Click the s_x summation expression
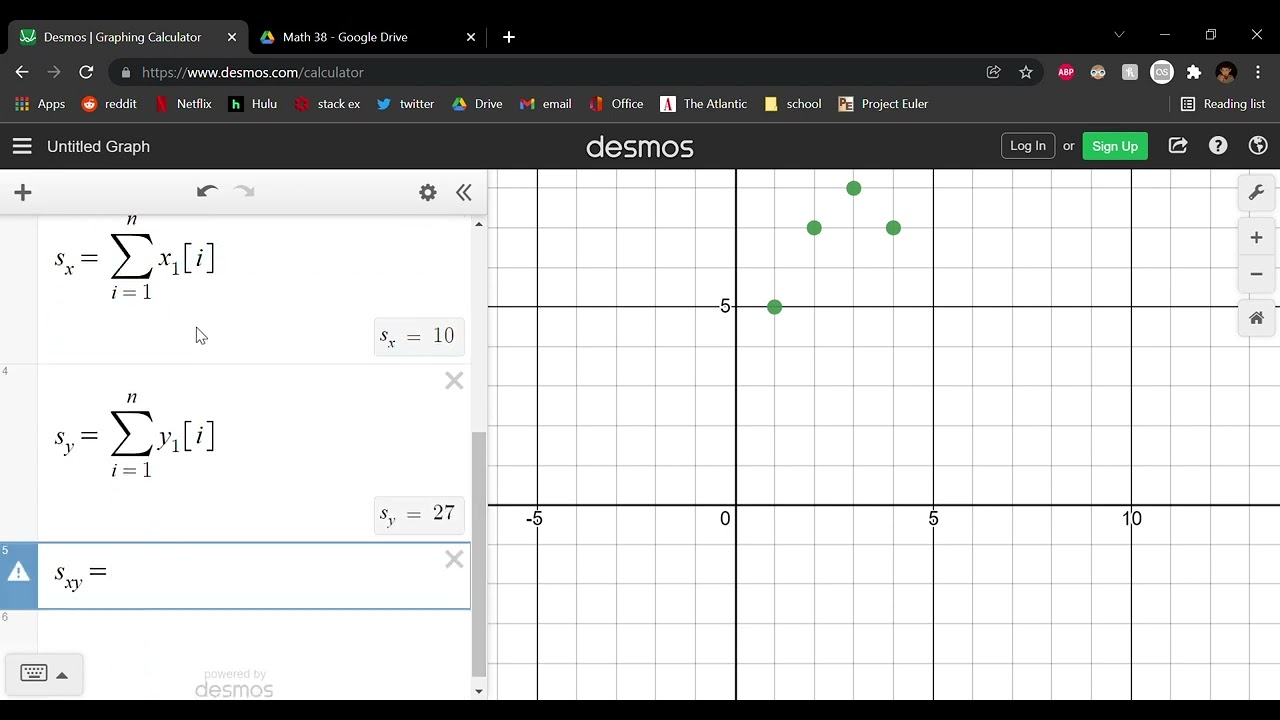The image size is (1280, 720). [x=134, y=258]
